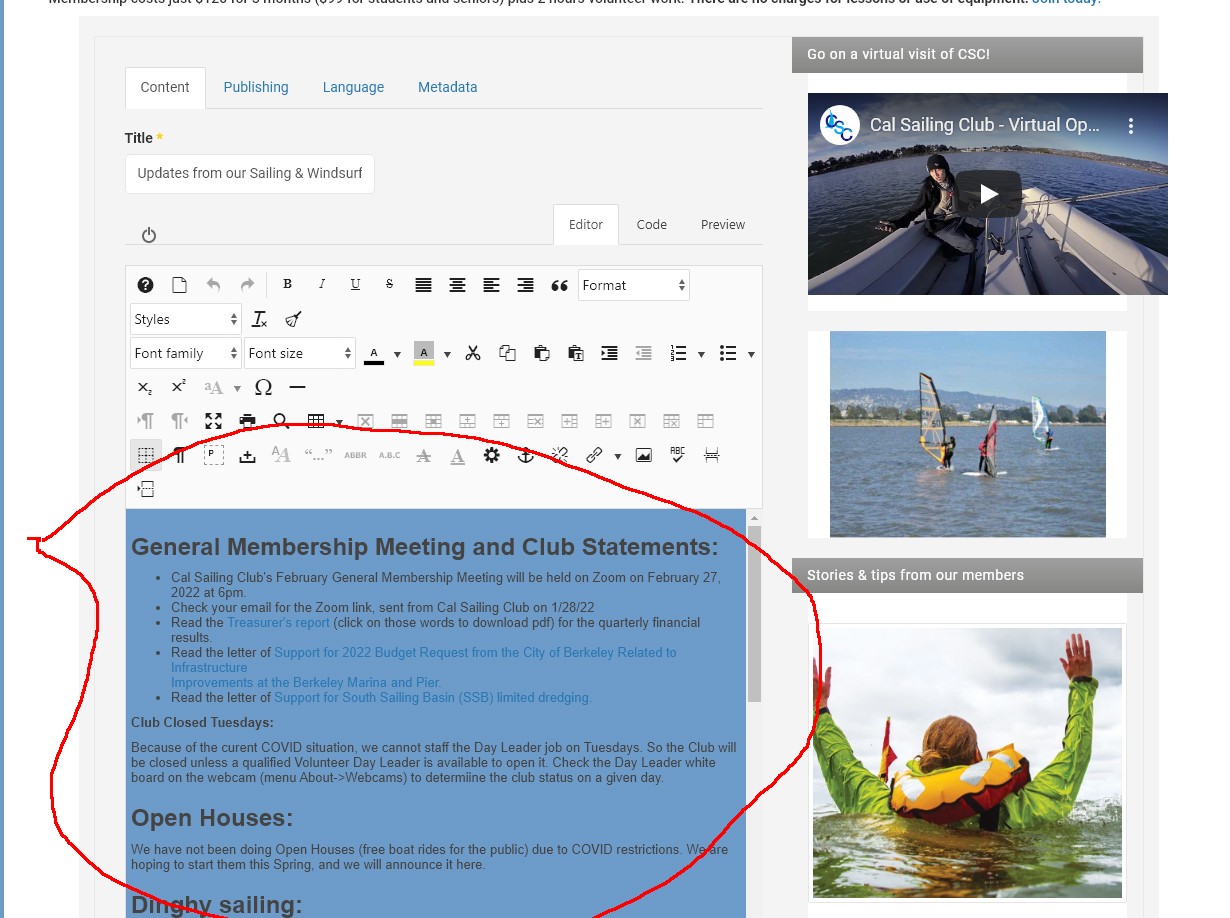Screen dimensions: 1230x918
Task: Select the Content tab
Action: (165, 87)
